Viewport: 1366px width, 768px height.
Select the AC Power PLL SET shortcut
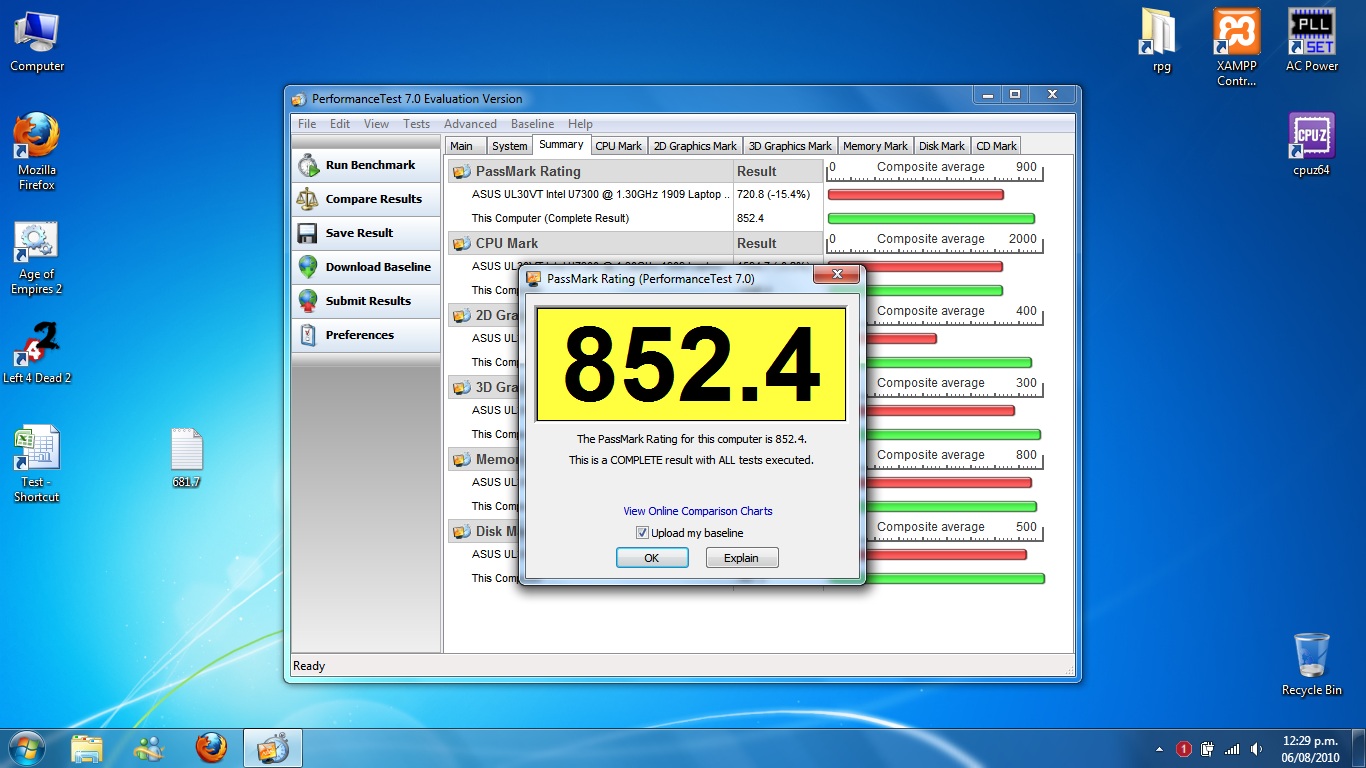(x=1312, y=40)
